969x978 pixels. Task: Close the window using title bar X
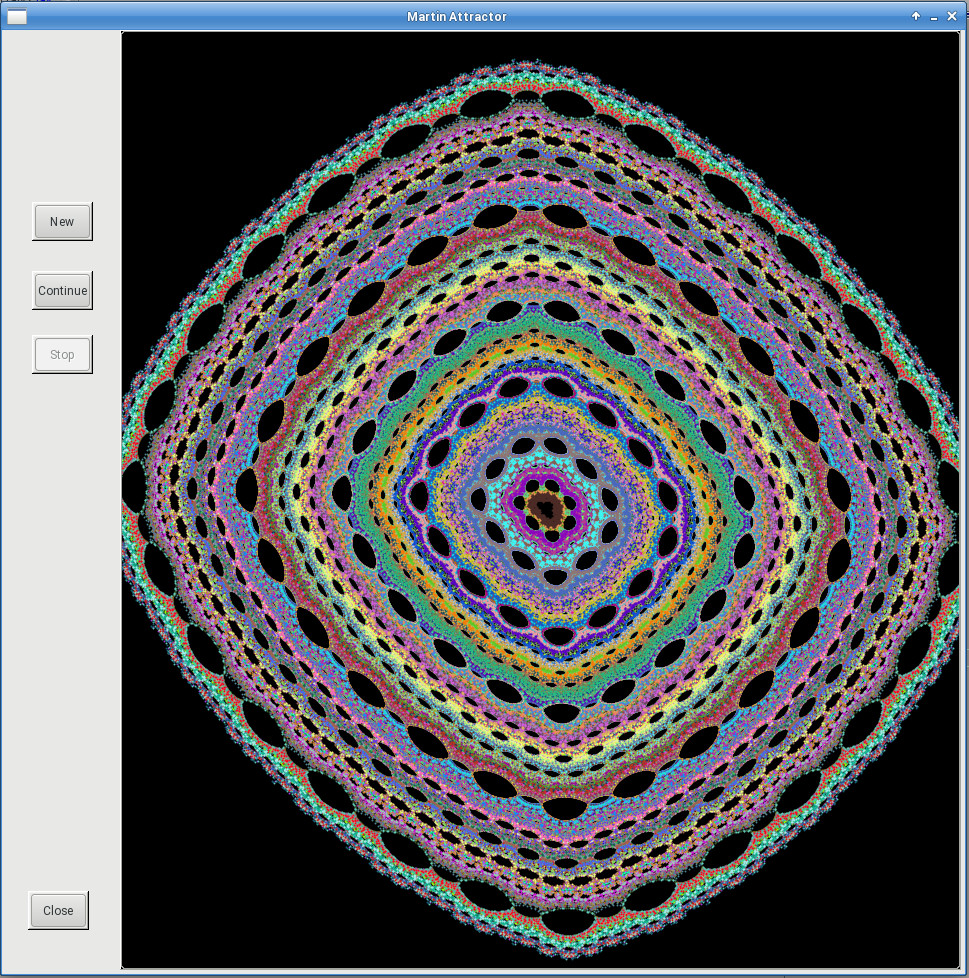pos(952,16)
